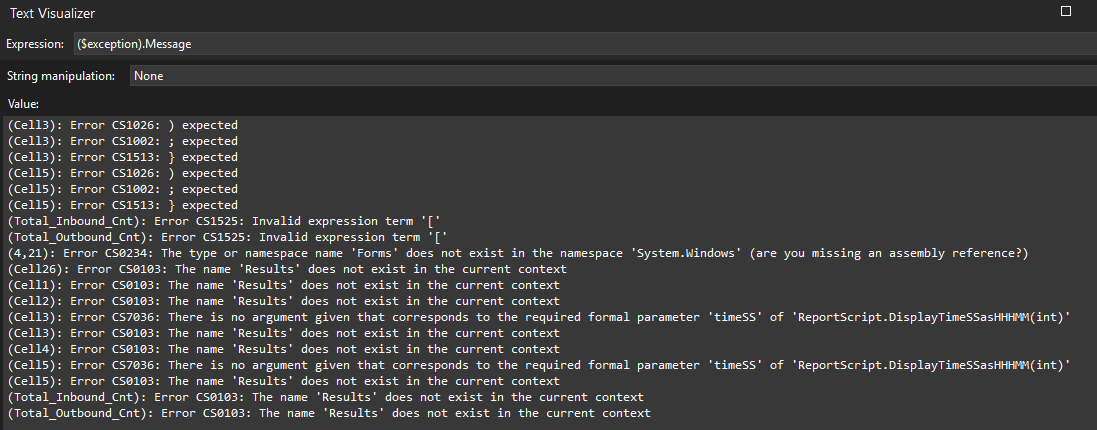Click the Cell3 CS1026 ') expected' line
This screenshot has width=1097, height=430.
pos(122,125)
